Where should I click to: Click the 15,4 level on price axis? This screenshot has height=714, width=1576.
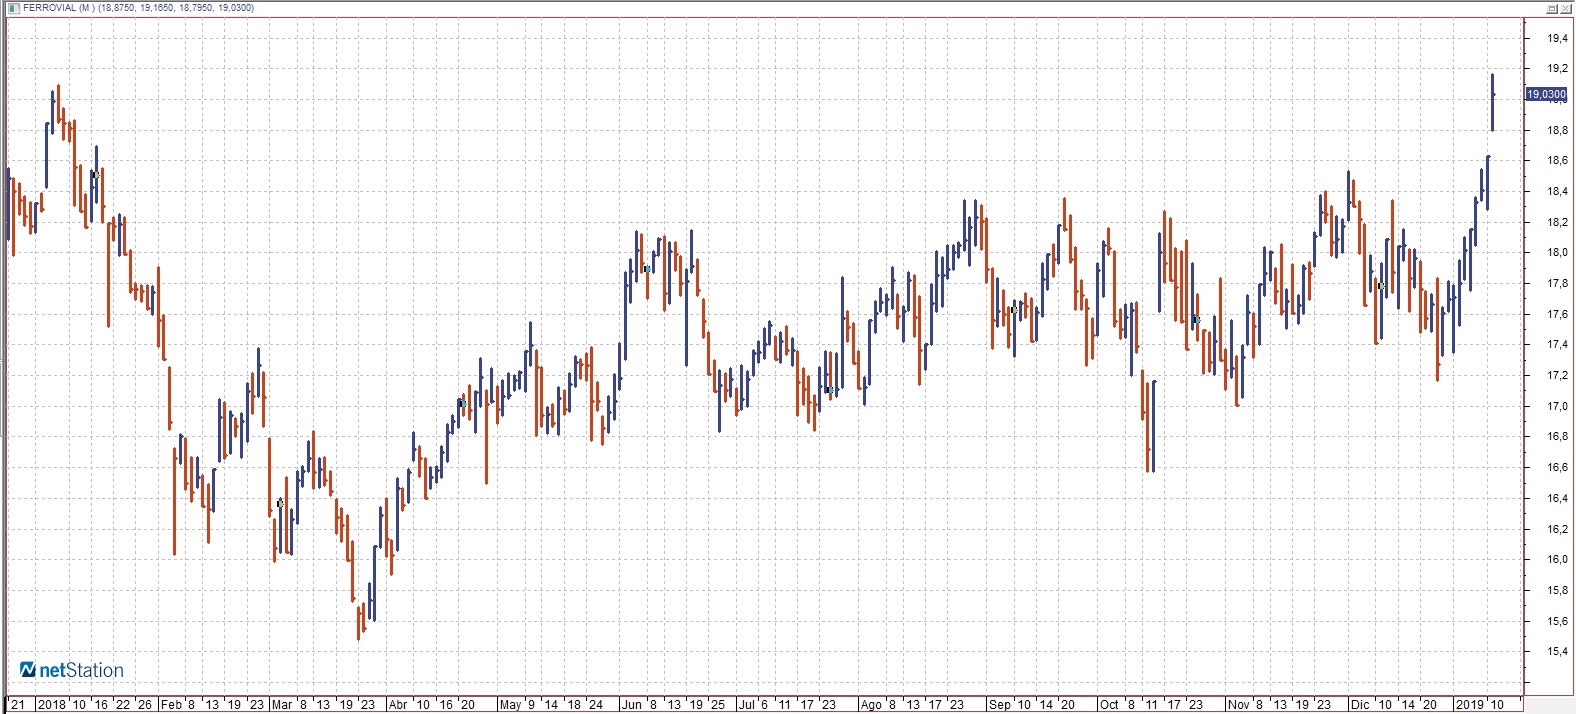pos(1557,651)
